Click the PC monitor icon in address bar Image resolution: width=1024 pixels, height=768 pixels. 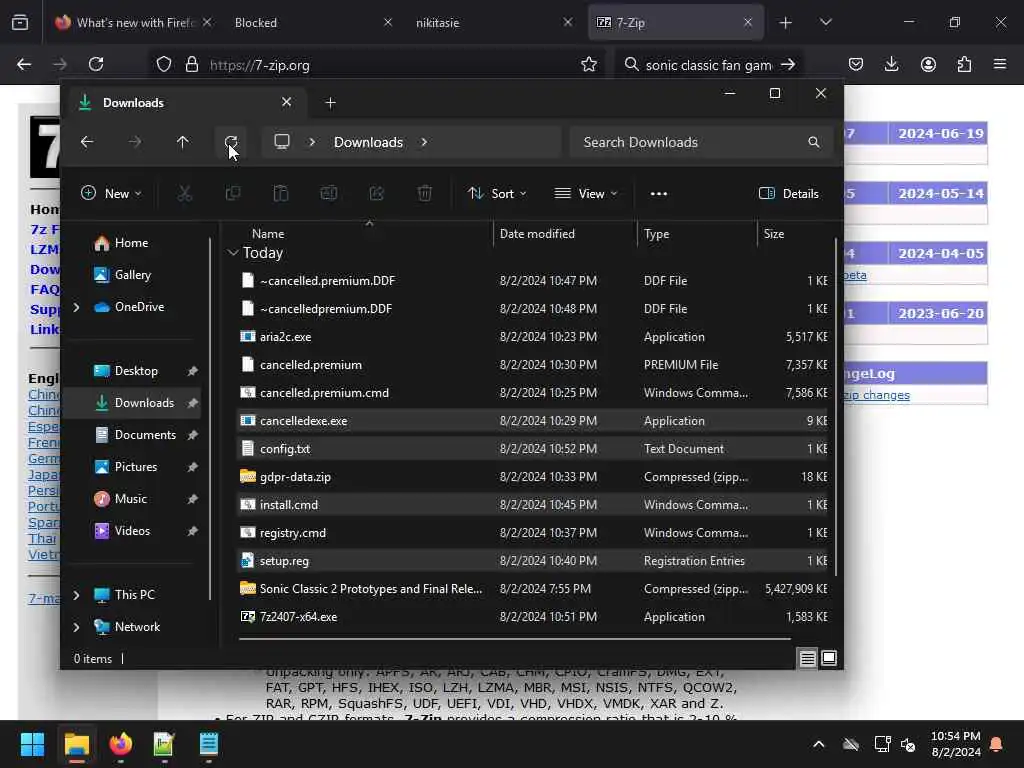(282, 142)
